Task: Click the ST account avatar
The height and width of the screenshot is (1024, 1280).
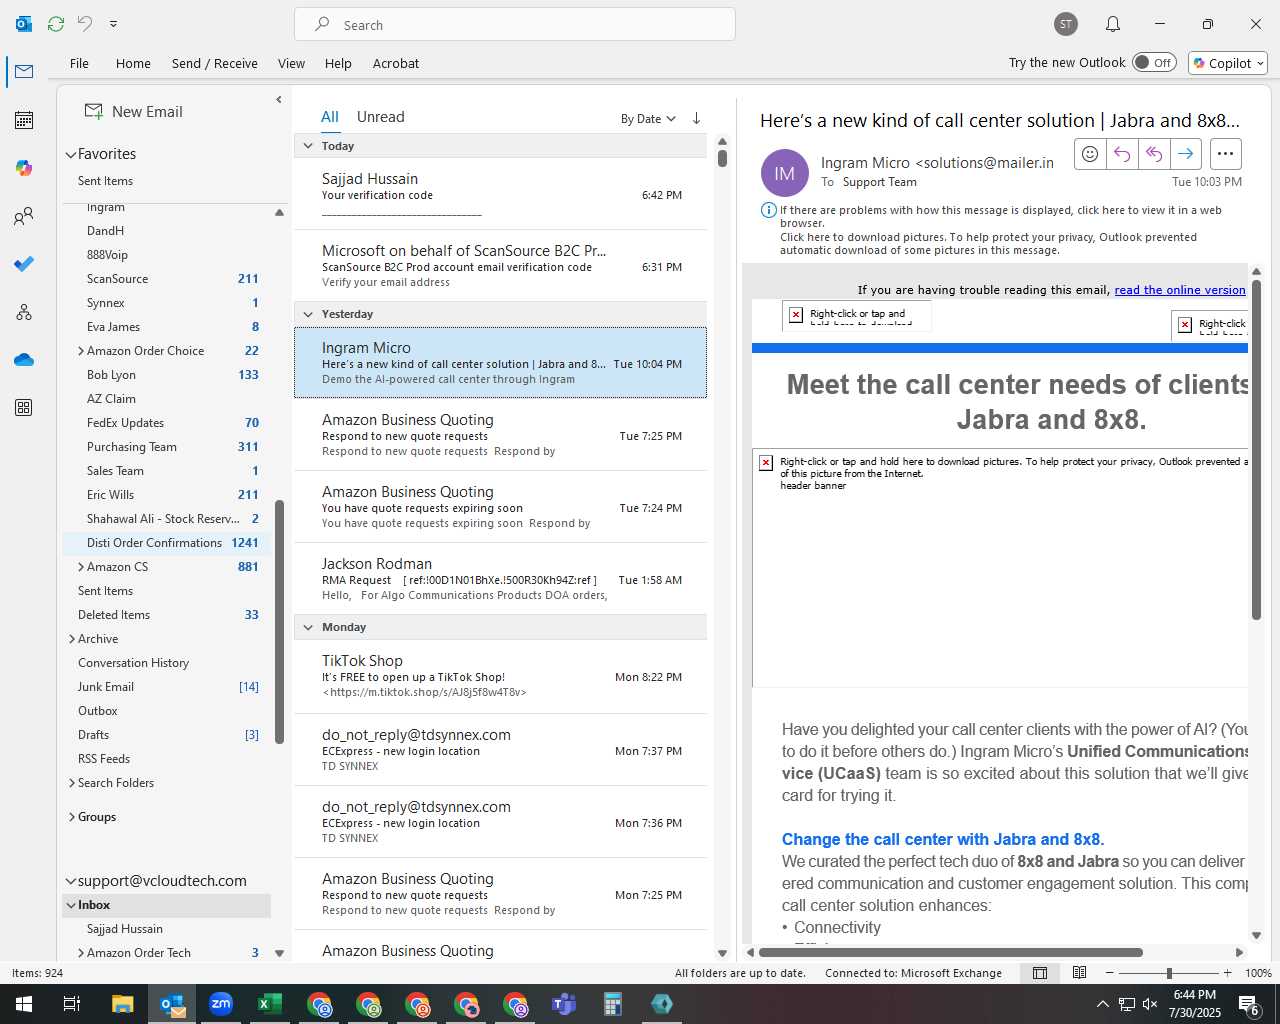Action: click(x=1066, y=24)
